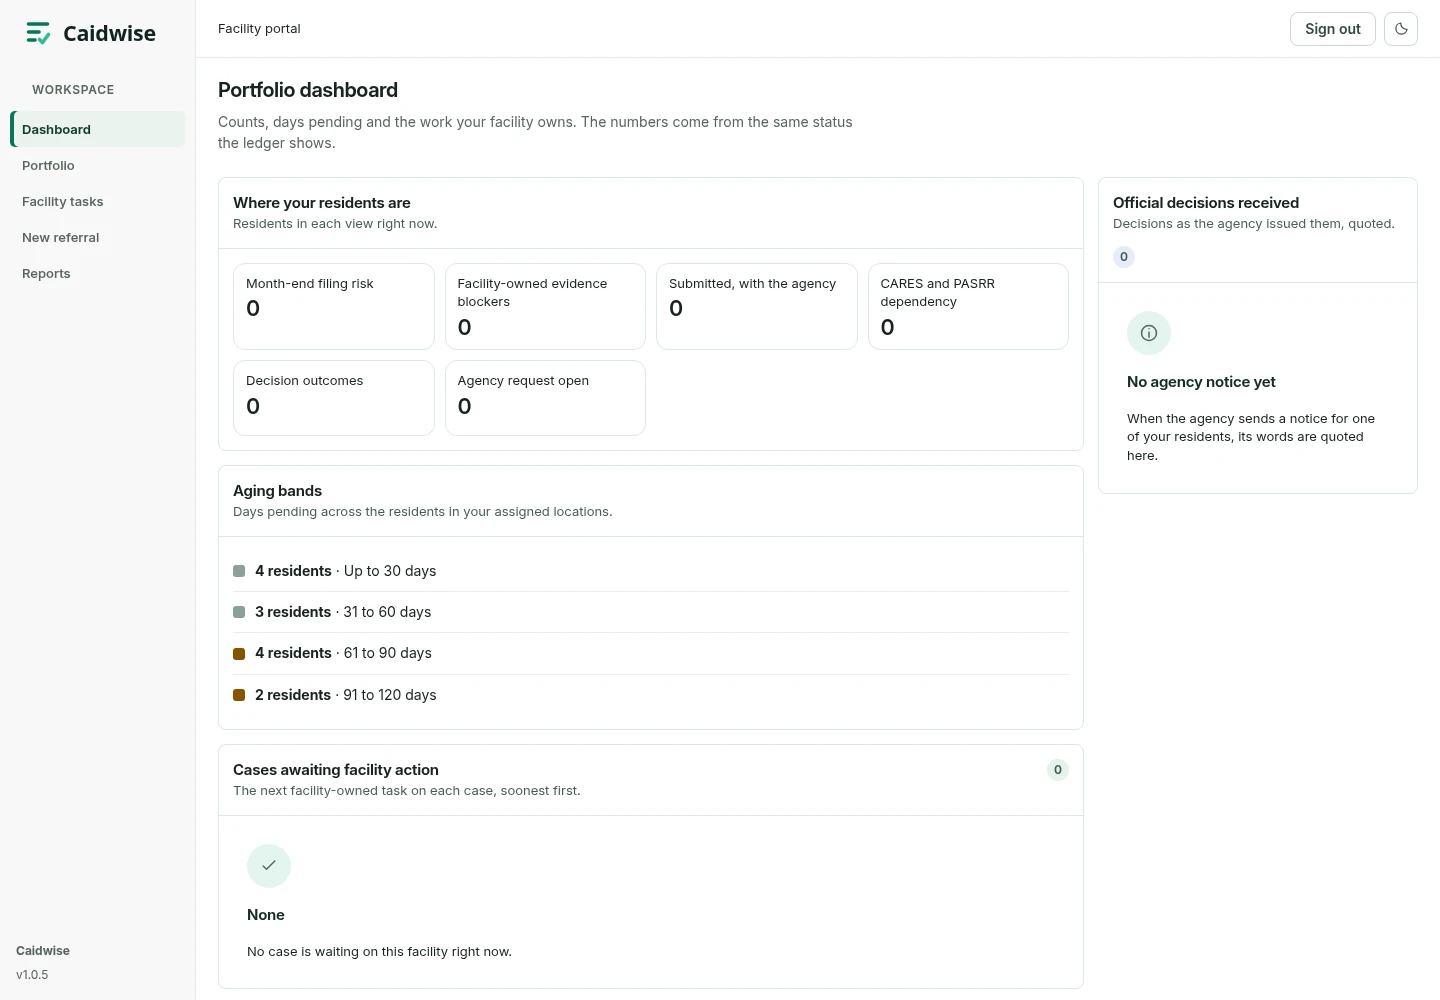Open CARES and PASRR dependency card
Viewport: 1440px width, 1000px height.
(x=968, y=306)
